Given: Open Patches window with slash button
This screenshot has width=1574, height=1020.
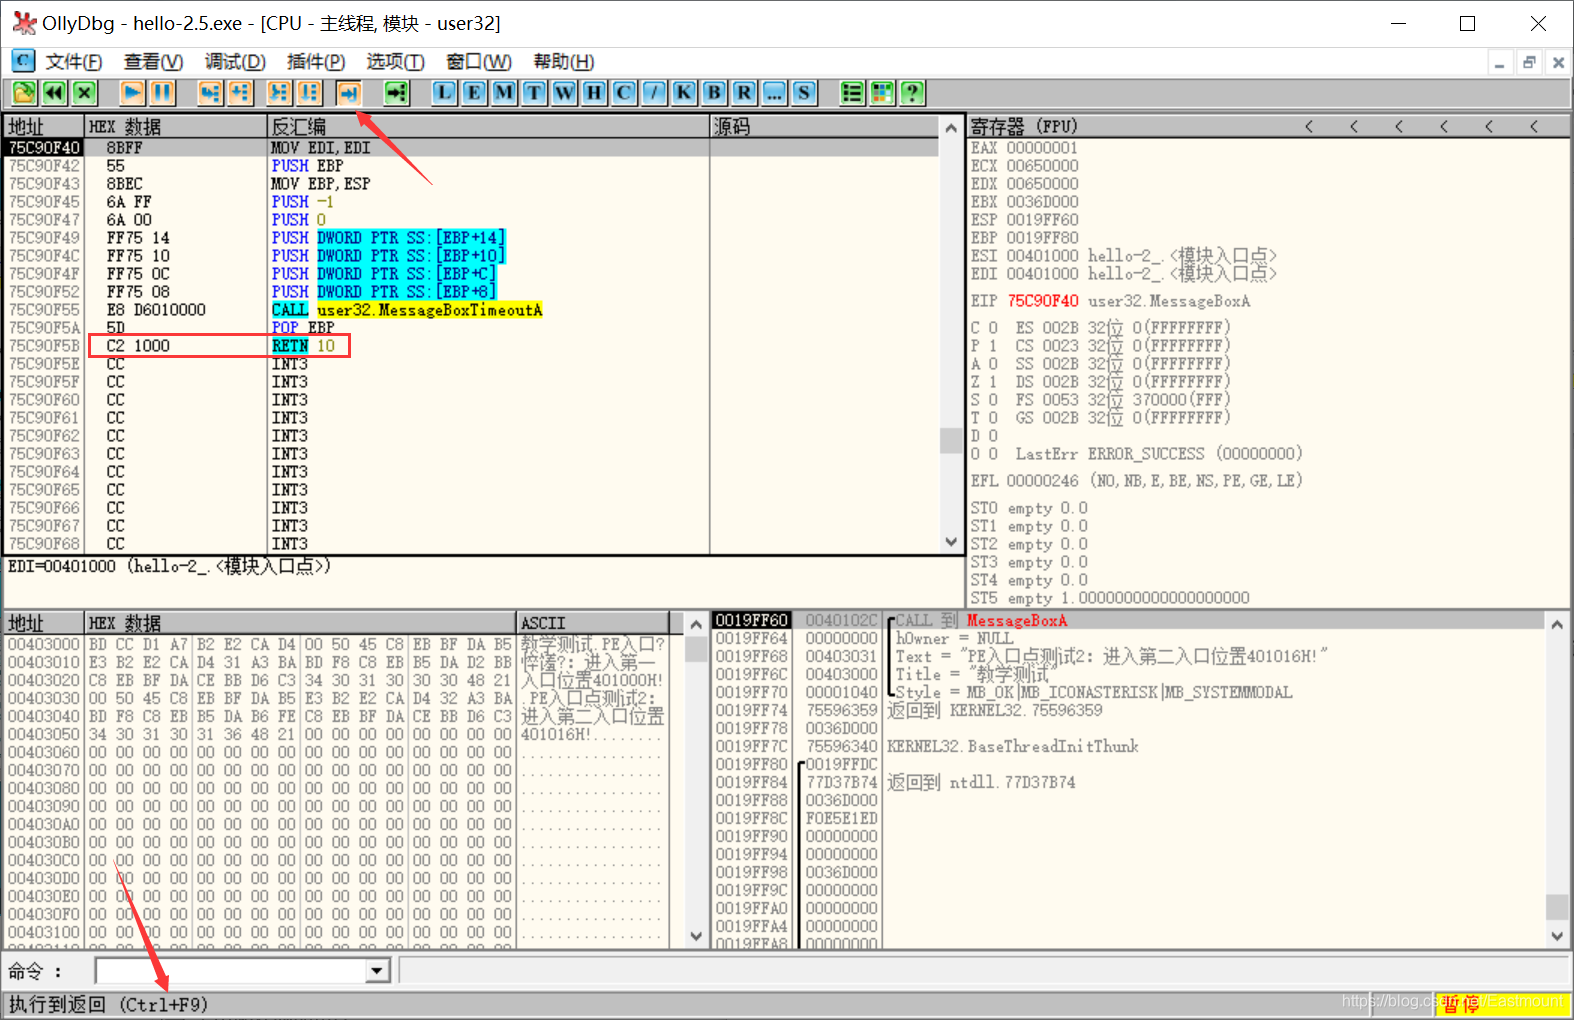Looking at the screenshot, I should click(654, 93).
